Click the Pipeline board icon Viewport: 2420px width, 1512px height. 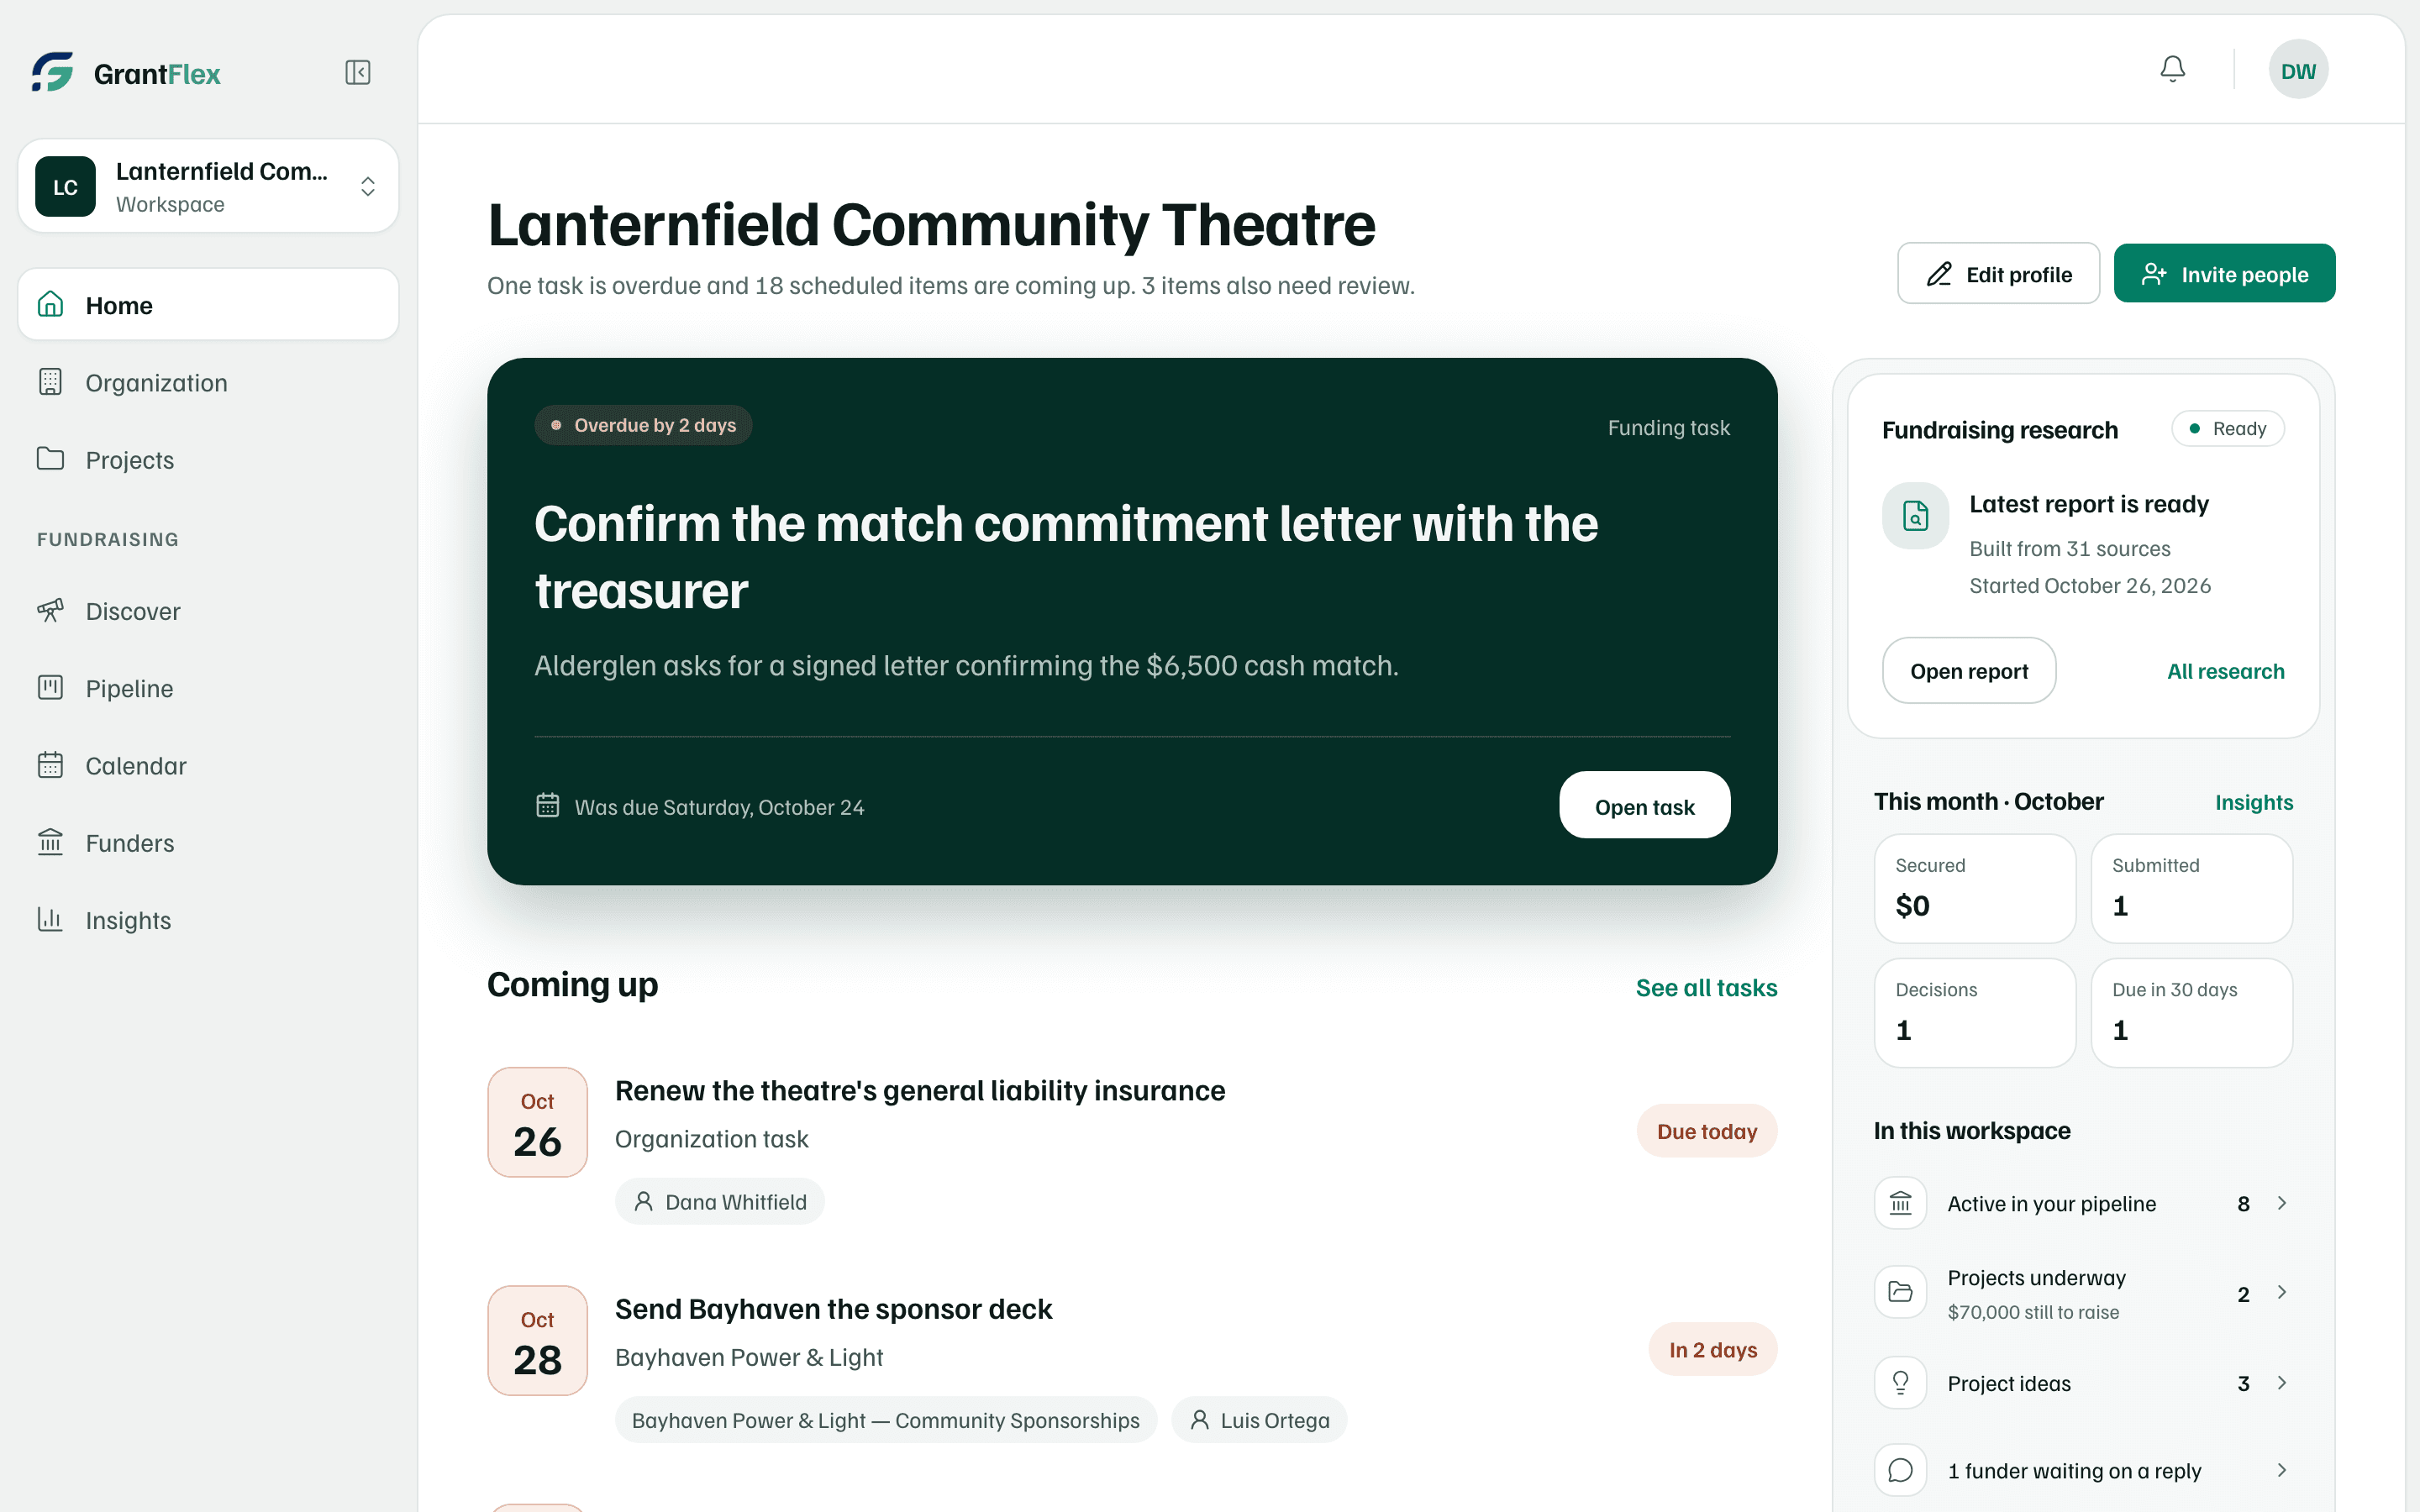pos(50,687)
